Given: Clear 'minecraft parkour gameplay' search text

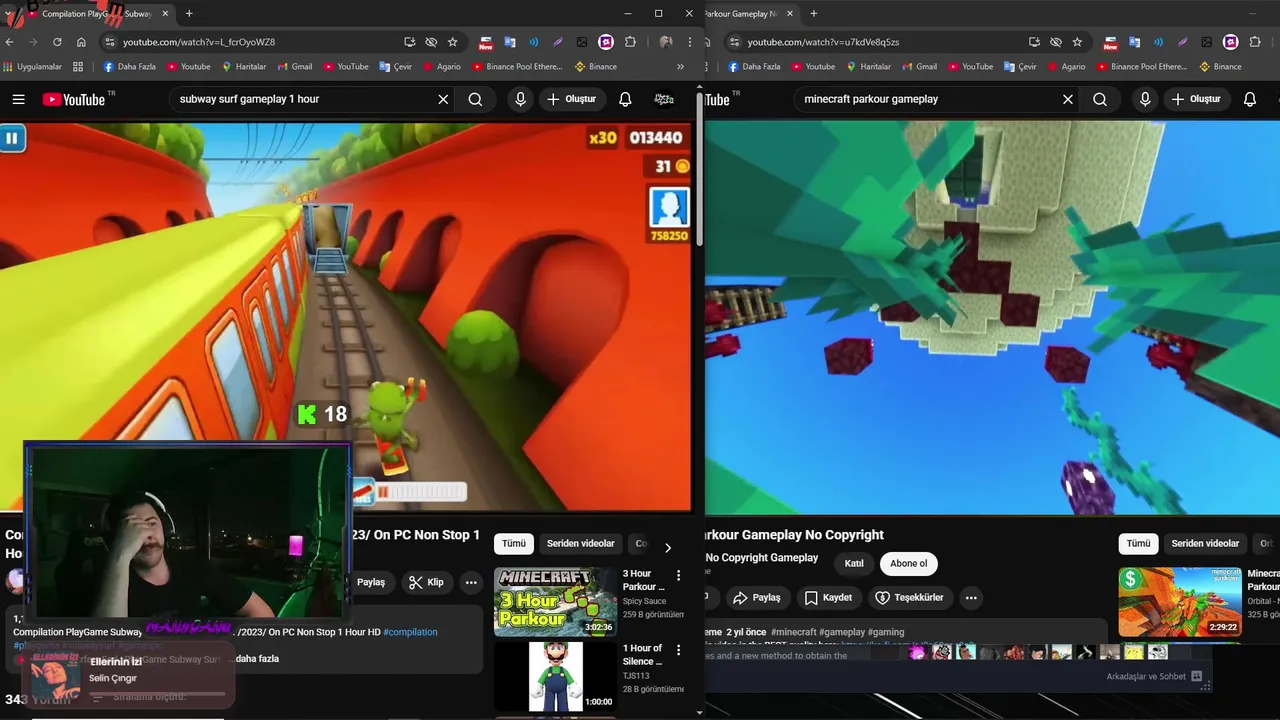Looking at the screenshot, I should point(1068,99).
